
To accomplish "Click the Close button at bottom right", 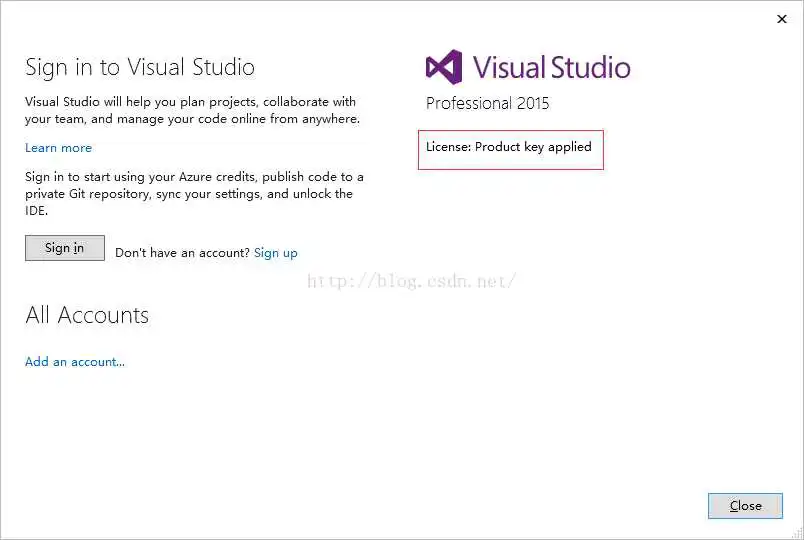I will click(x=745, y=506).
